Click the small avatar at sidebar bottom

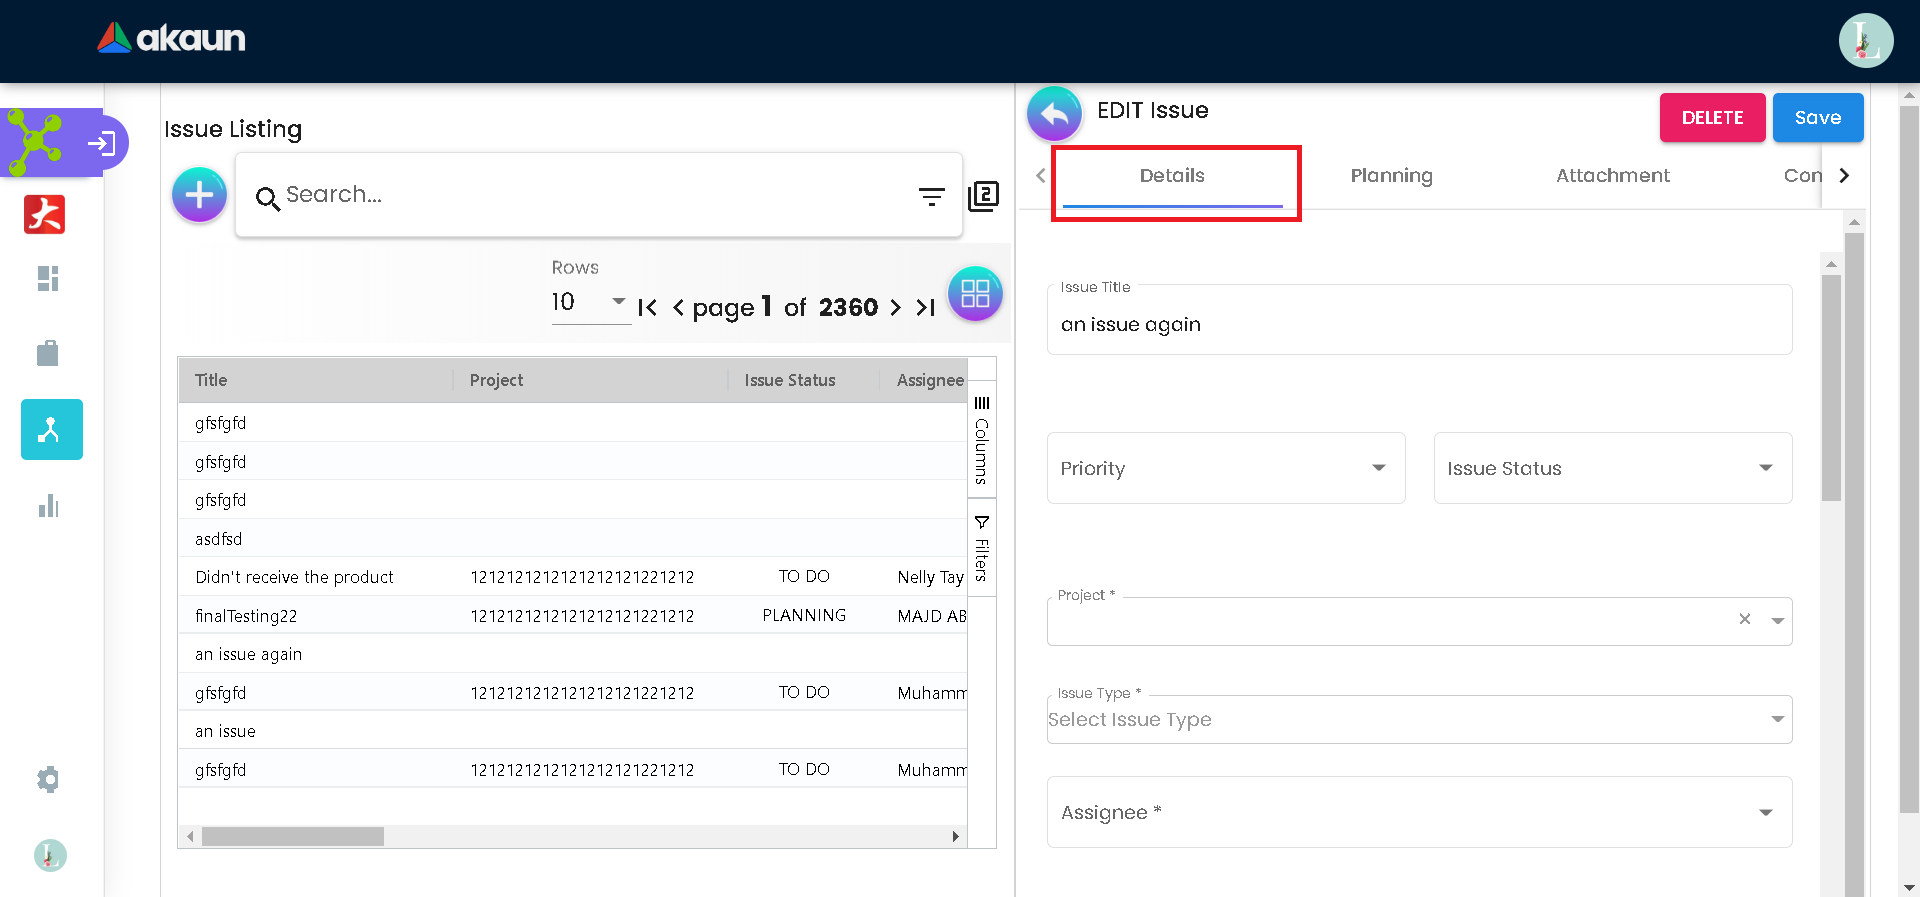[x=50, y=855]
